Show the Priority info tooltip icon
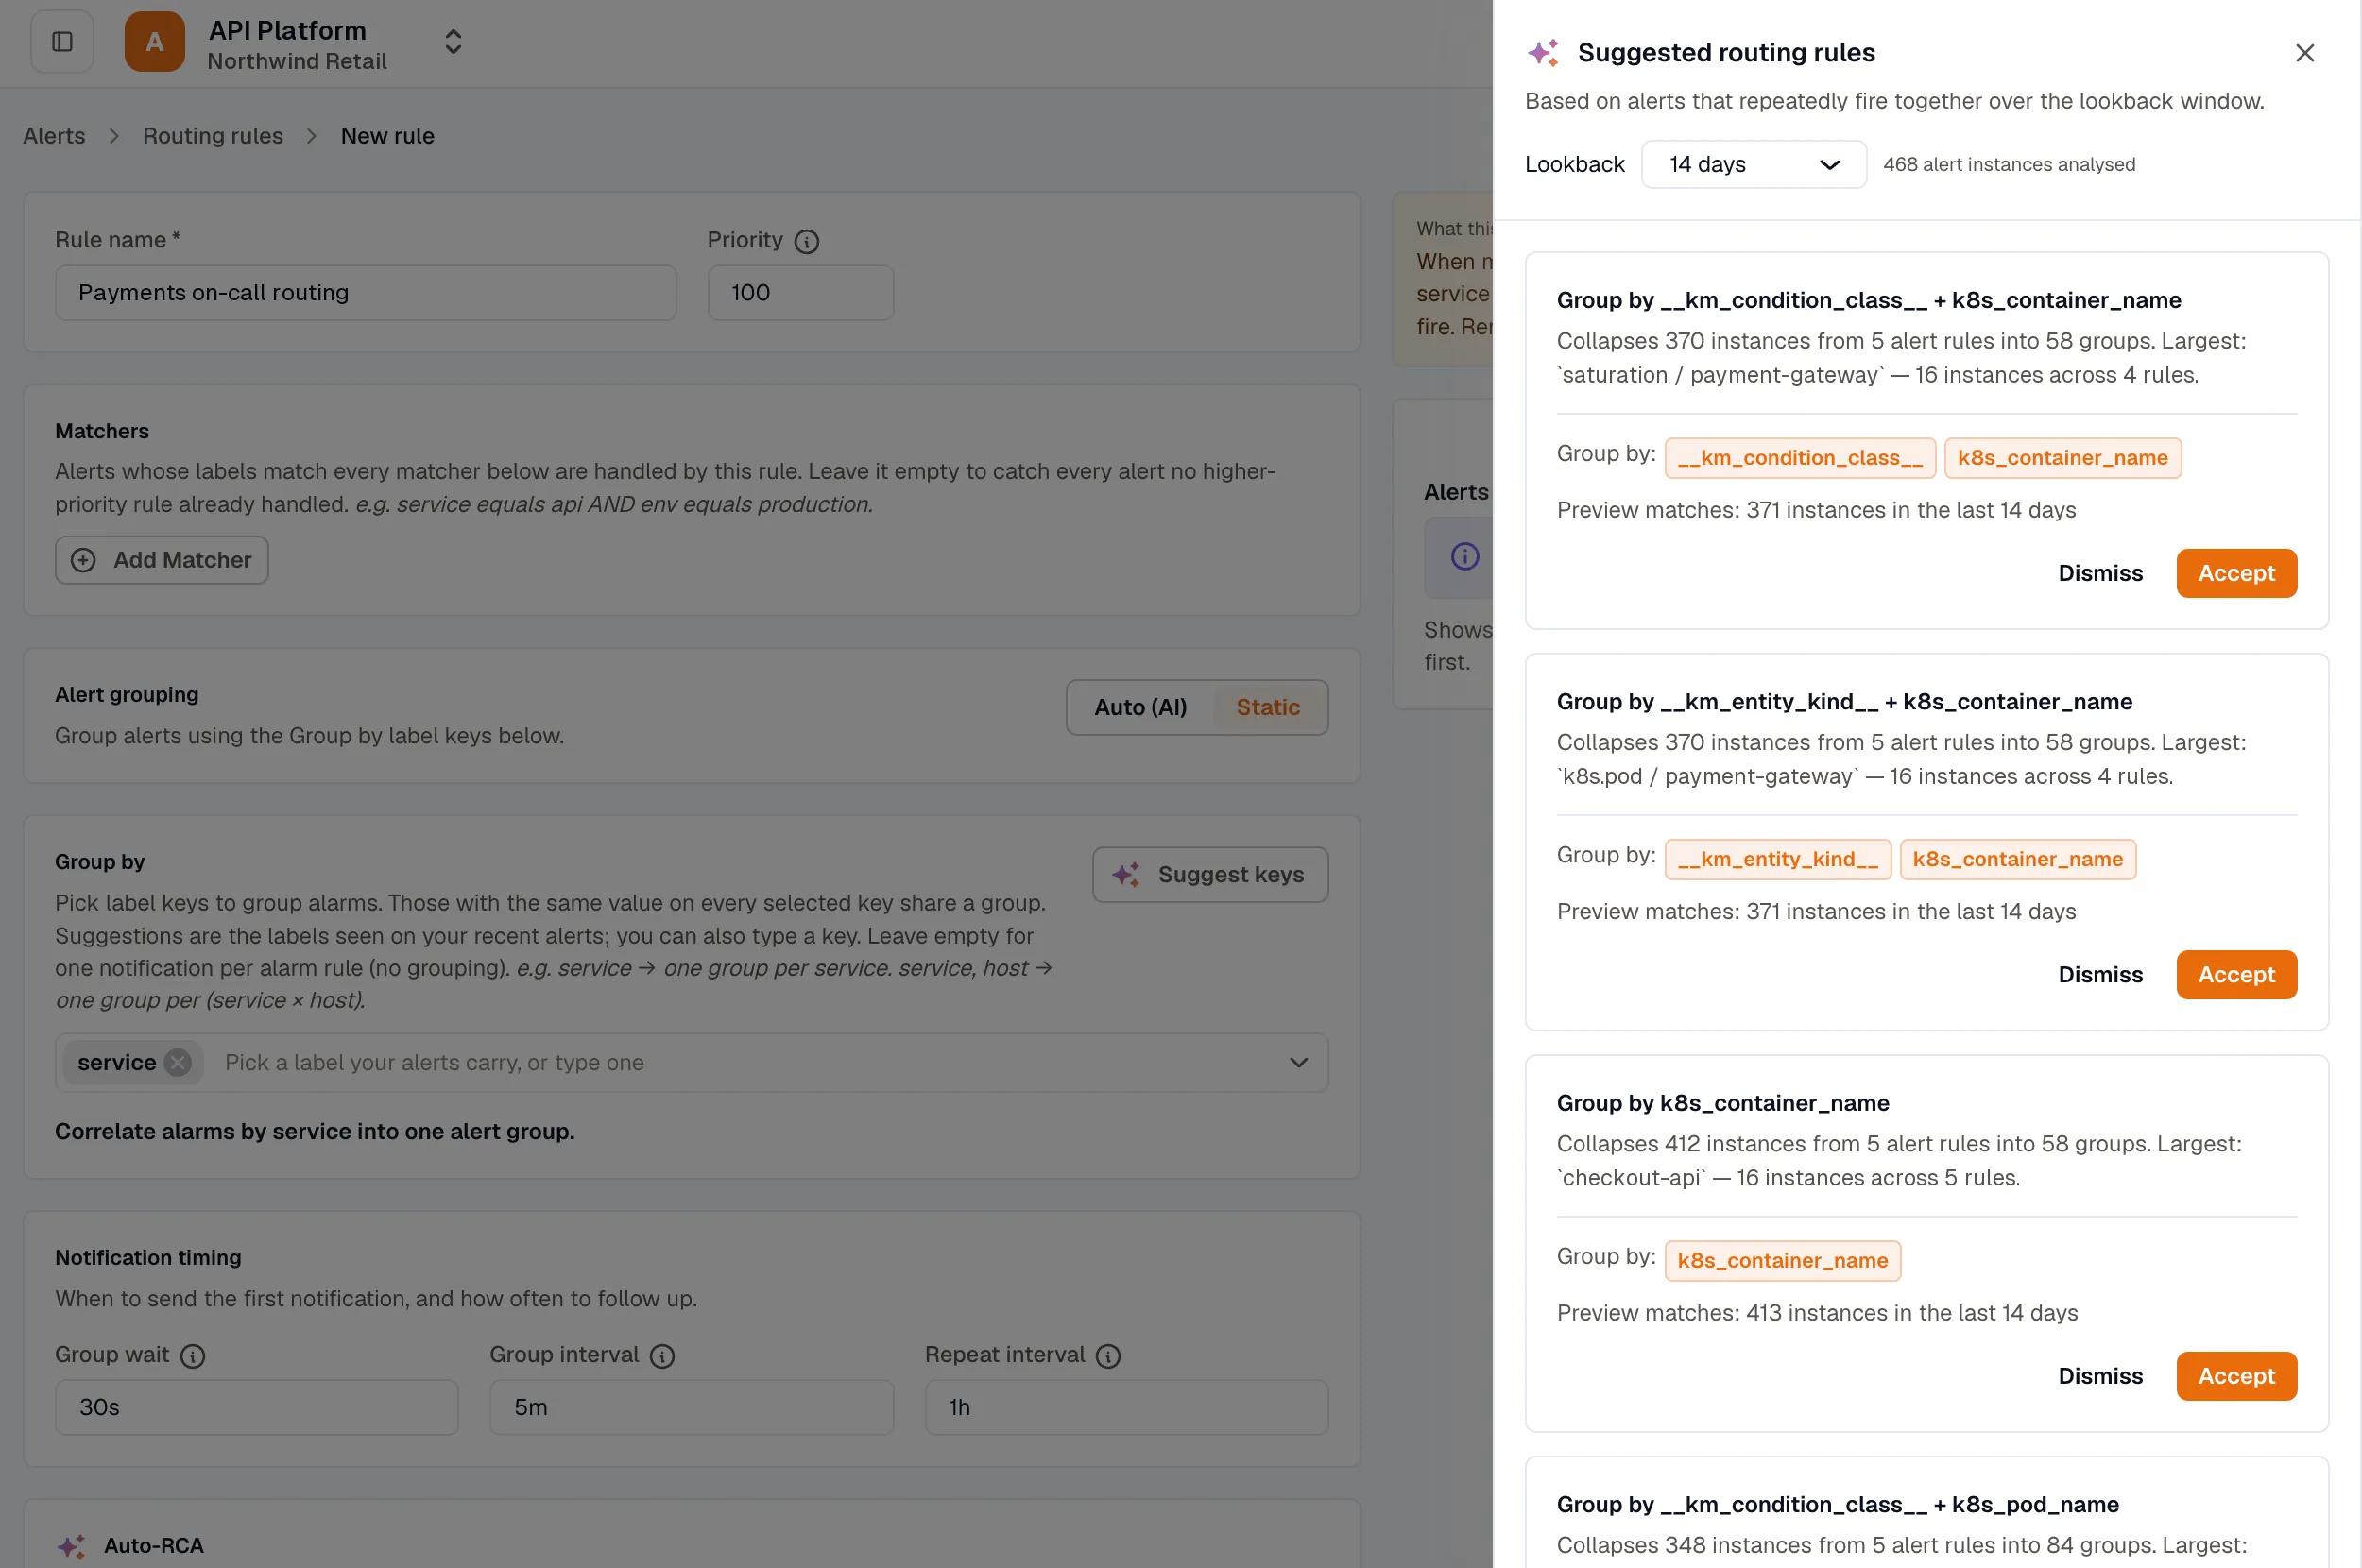Screen dimensions: 2362x1568 tap(806, 241)
